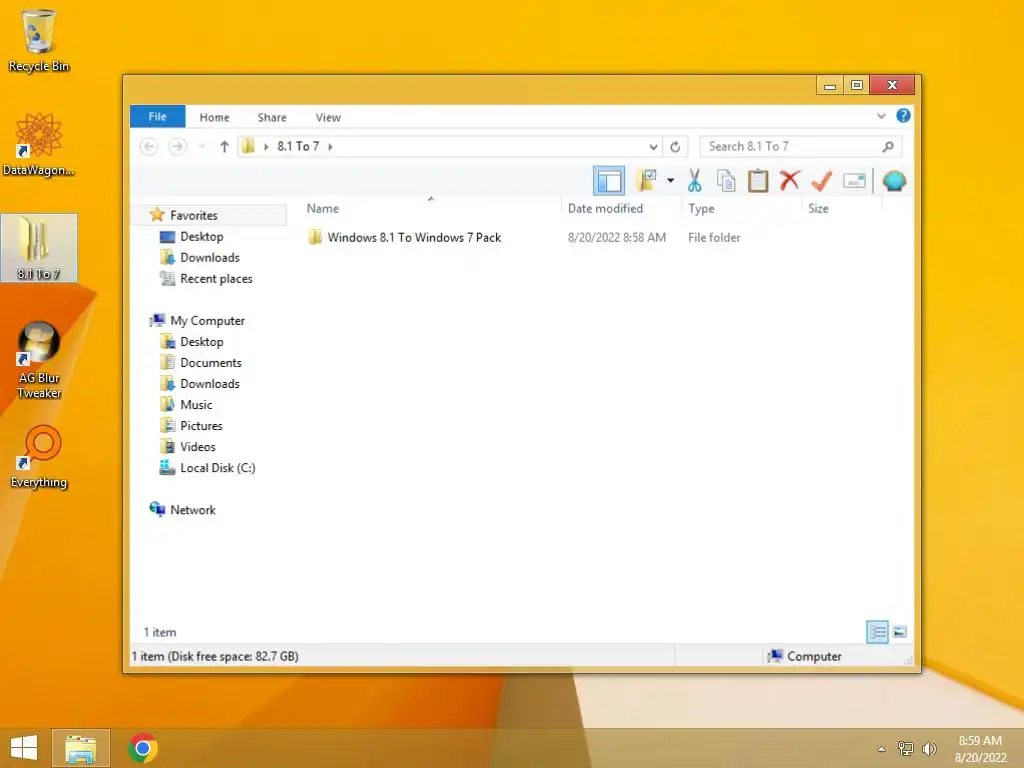This screenshot has width=1024, height=768.
Task: Refresh the current folder view
Action: [x=675, y=147]
